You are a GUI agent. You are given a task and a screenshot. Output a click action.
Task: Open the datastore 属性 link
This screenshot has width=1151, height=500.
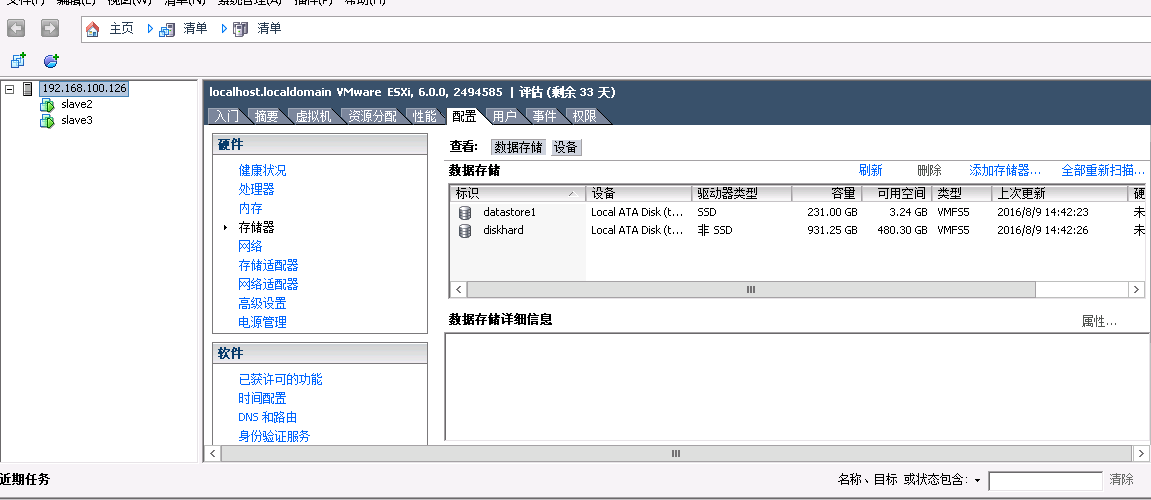(1100, 322)
